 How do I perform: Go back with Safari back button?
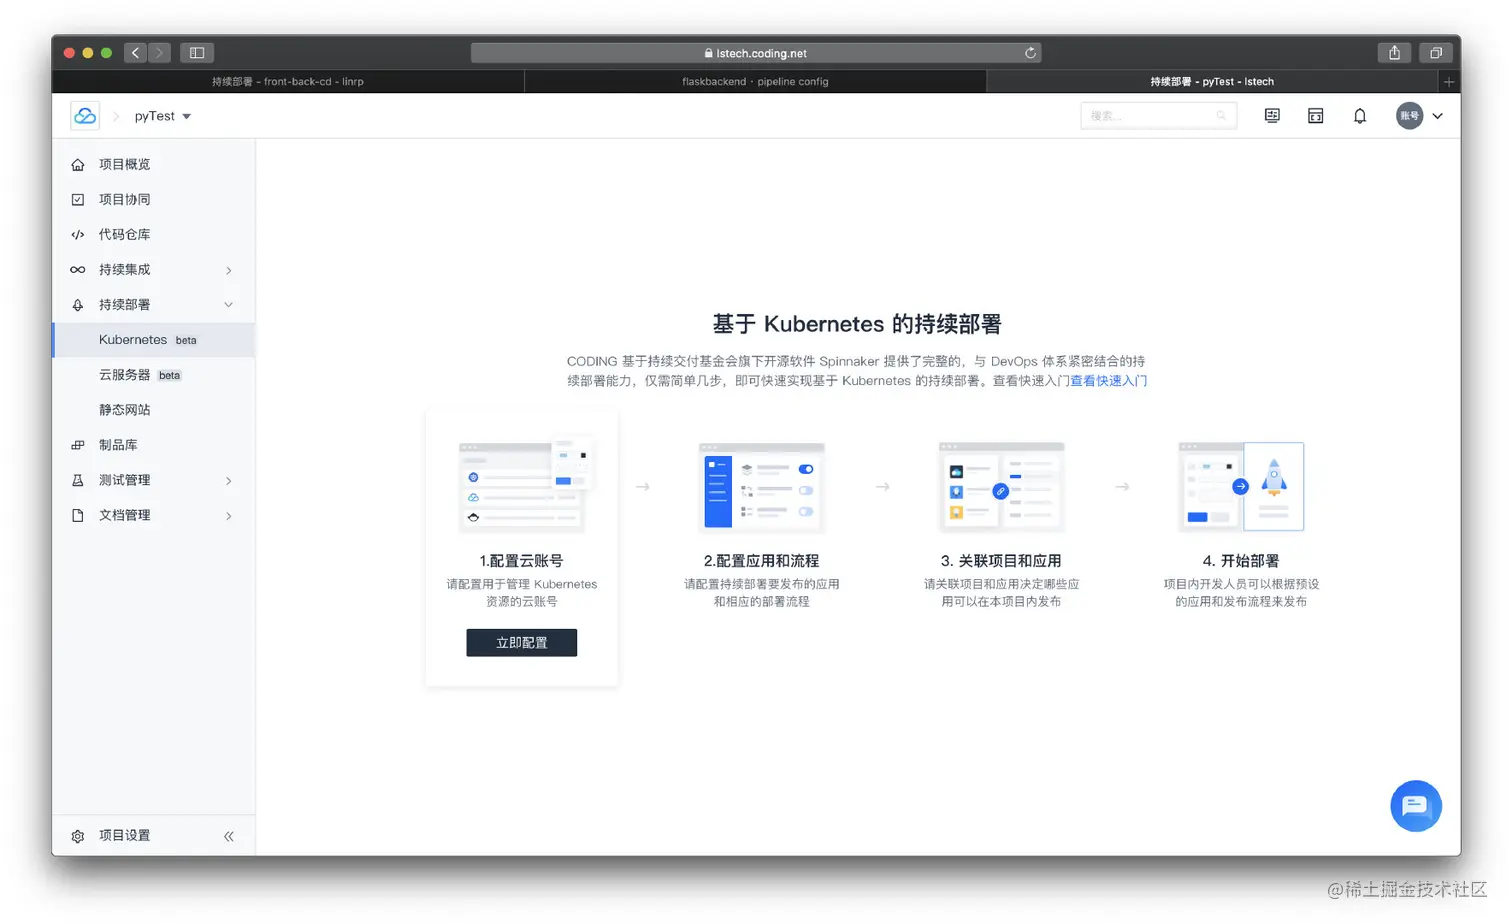pyautogui.click(x=136, y=53)
